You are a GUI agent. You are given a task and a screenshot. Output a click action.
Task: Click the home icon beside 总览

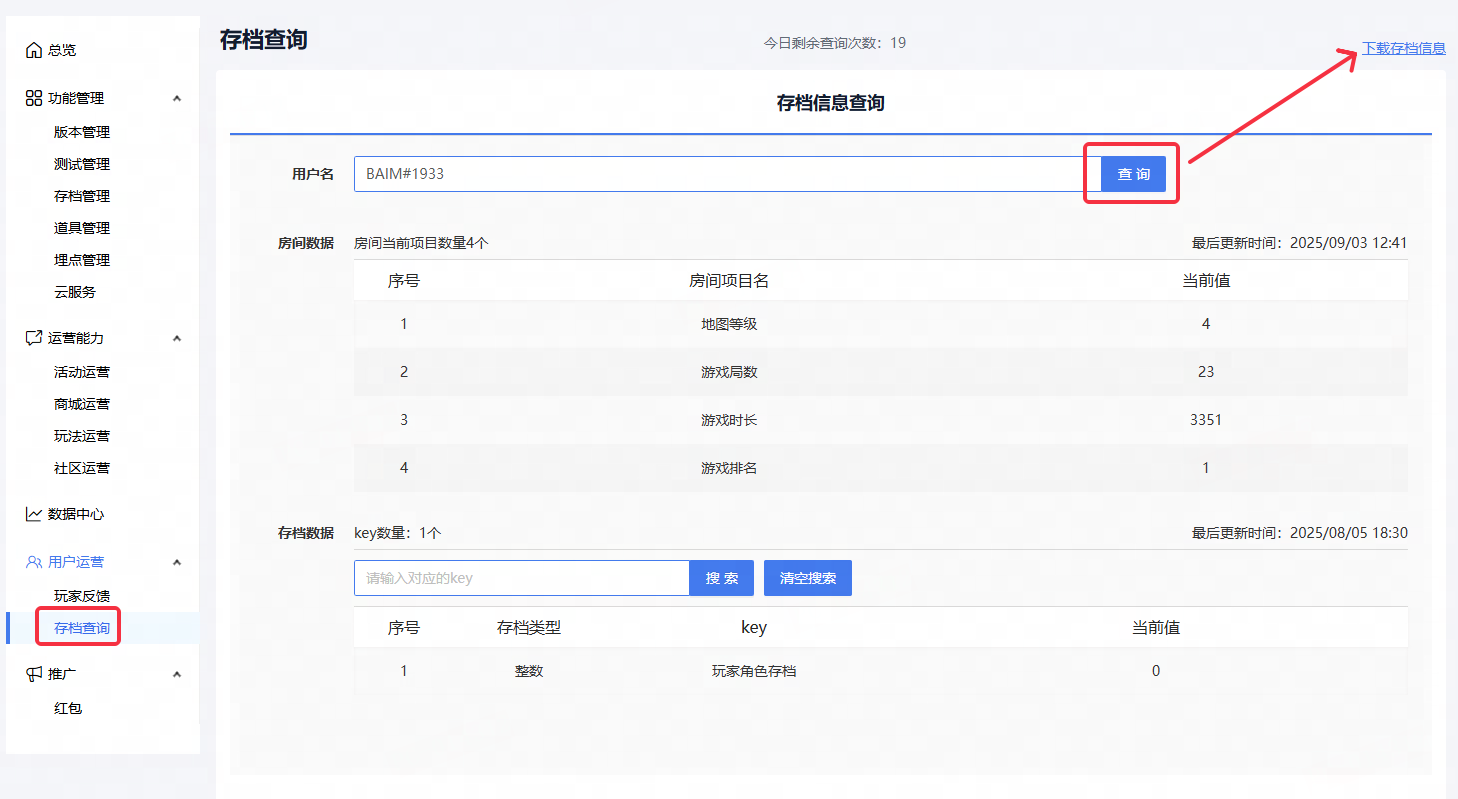(34, 50)
